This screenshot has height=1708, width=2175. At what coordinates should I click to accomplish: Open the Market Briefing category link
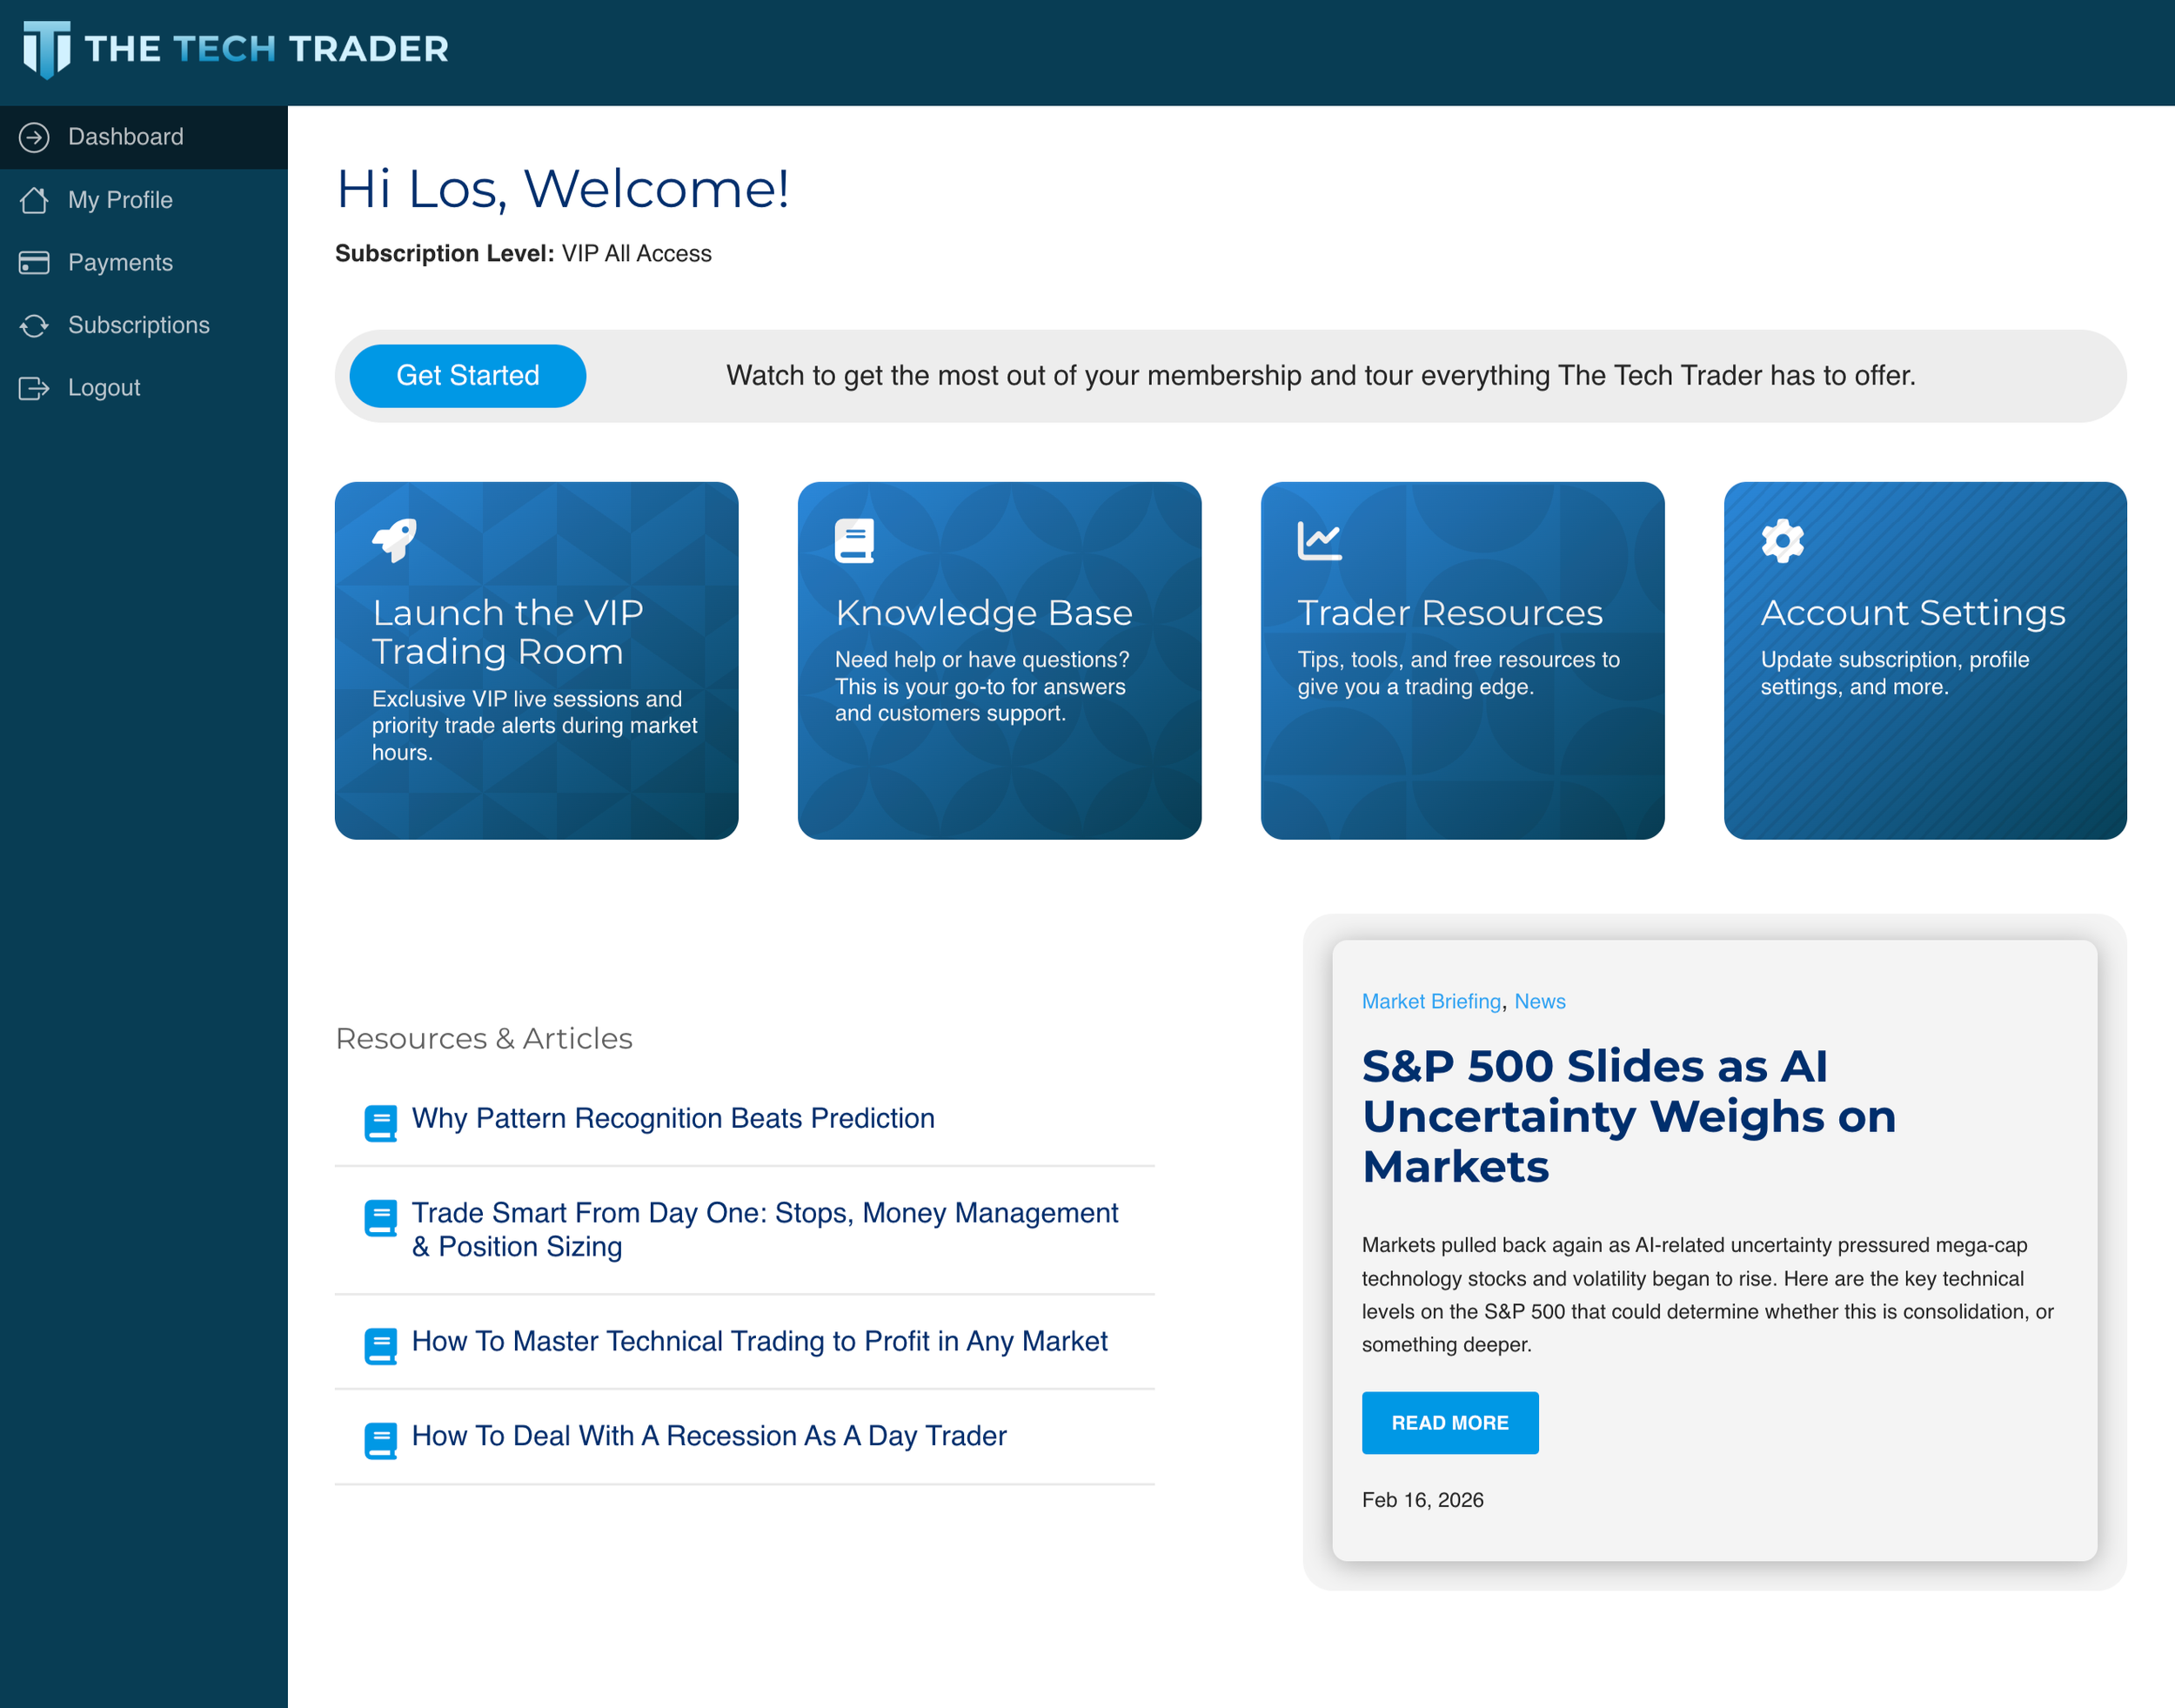(1431, 1001)
